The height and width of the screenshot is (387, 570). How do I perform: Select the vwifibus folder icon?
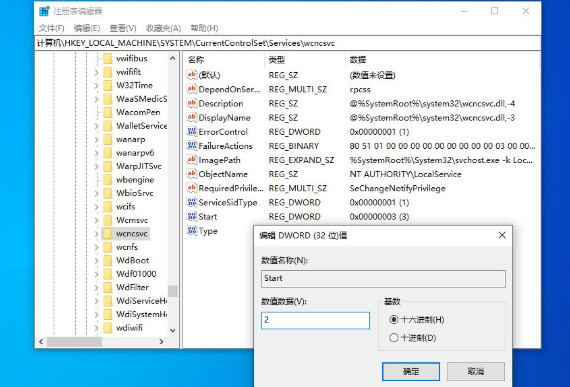108,59
